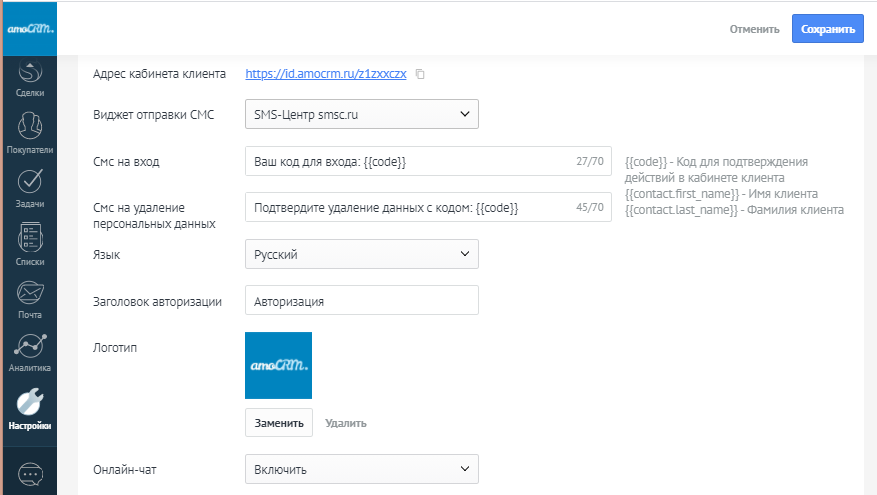
Task: Go to Задачи via checkmark icon
Action: 30,183
